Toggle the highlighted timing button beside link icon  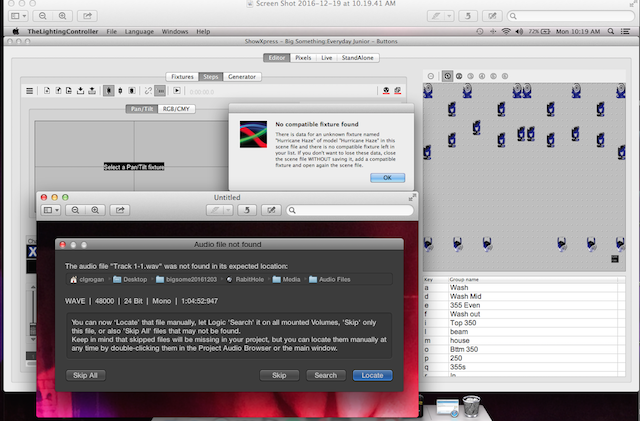tap(160, 91)
